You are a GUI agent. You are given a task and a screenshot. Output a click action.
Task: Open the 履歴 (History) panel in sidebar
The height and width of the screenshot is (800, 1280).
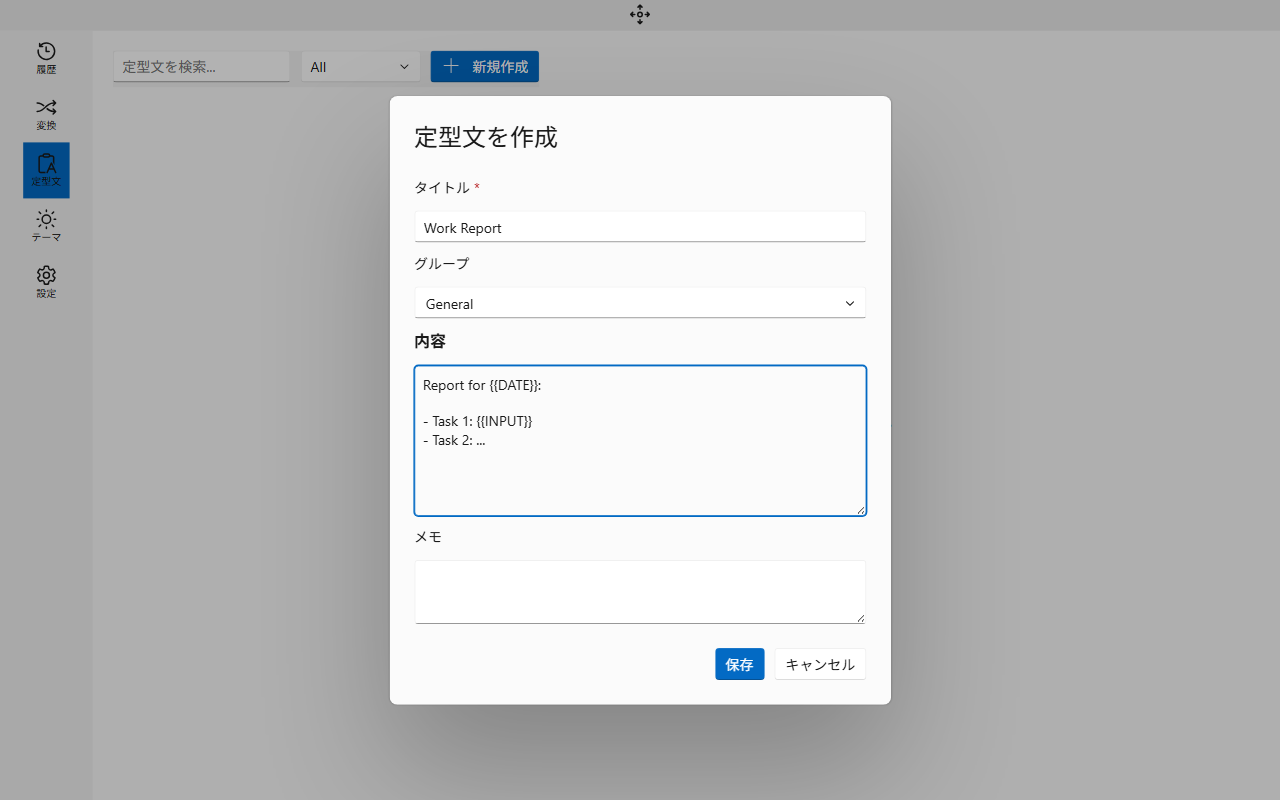(x=45, y=57)
